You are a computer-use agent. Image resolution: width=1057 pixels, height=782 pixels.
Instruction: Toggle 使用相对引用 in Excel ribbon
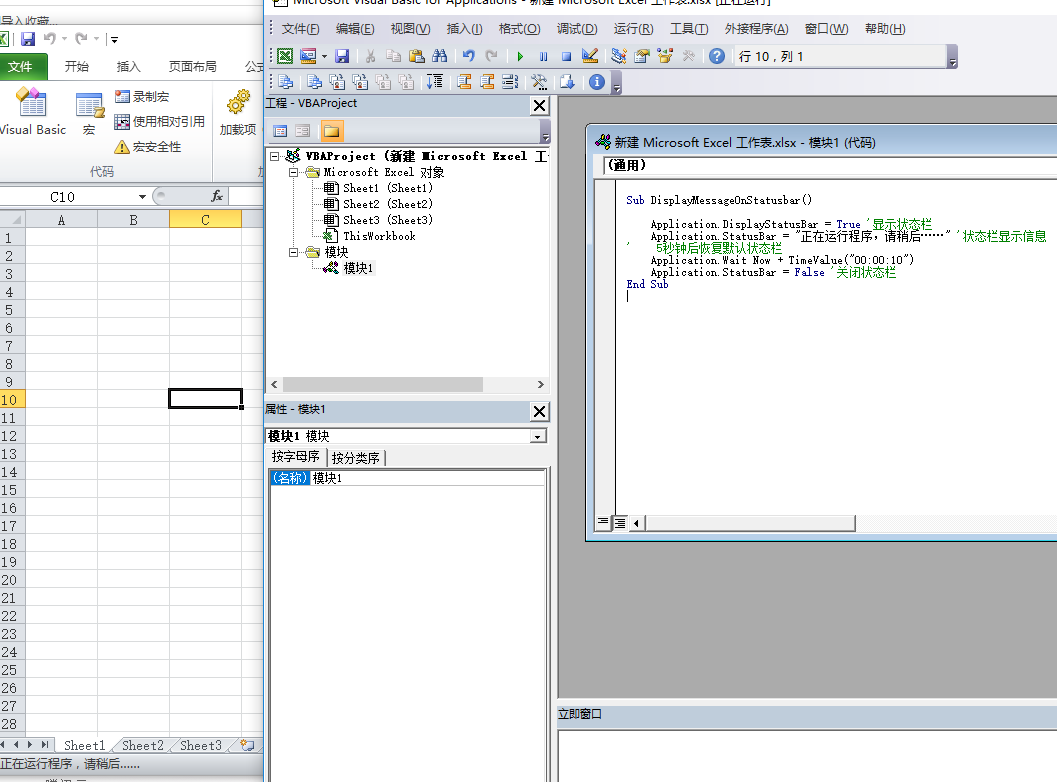click(x=160, y=122)
